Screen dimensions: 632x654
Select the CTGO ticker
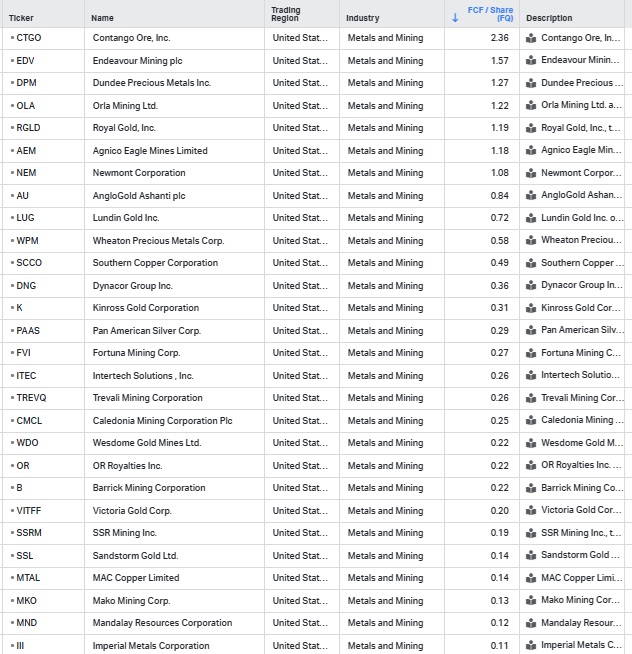[x=29, y=38]
